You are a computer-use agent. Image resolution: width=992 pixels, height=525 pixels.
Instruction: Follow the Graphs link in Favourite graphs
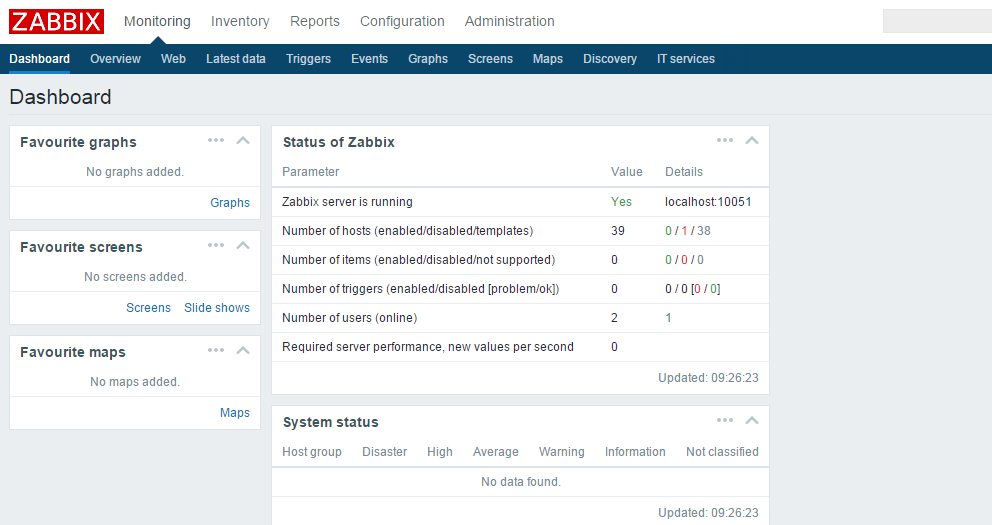[x=230, y=202]
